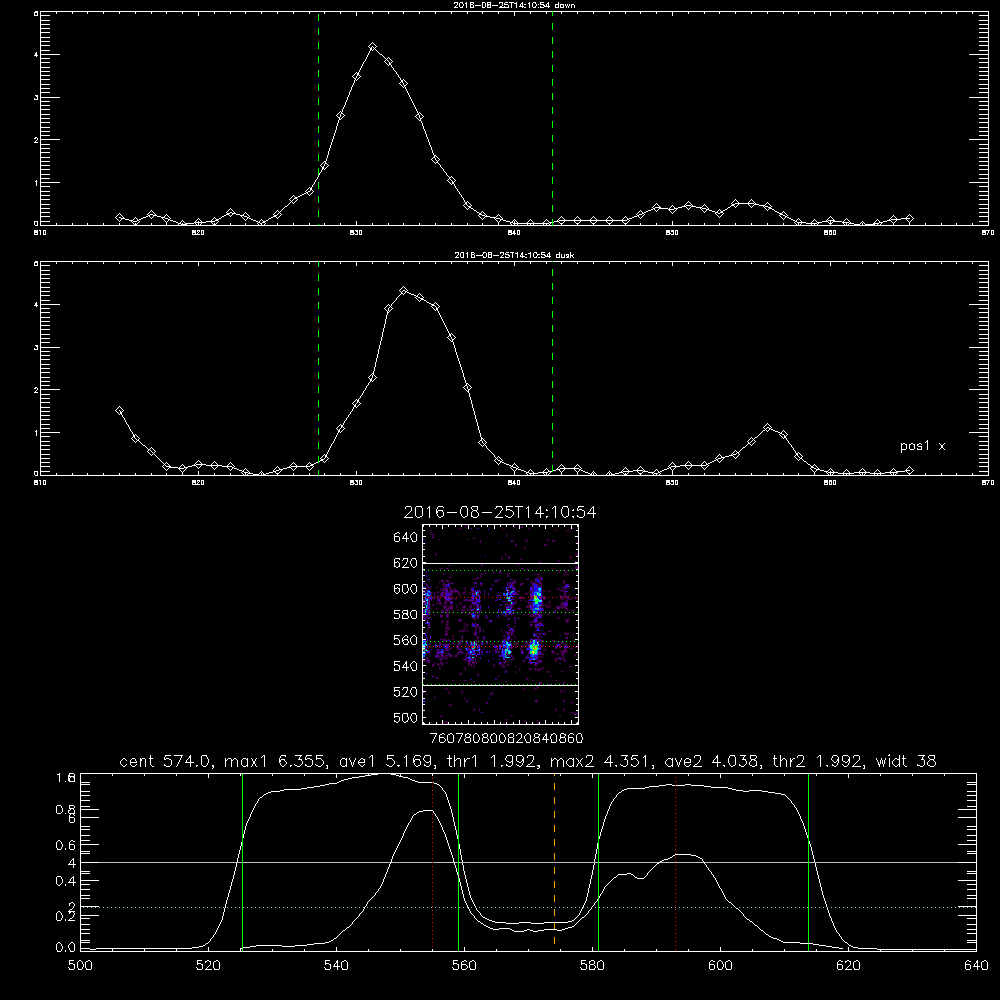Image resolution: width=1000 pixels, height=1000 pixels.
Task: Click the 560 tick label on bottom plot x-axis
Action: click(x=464, y=966)
